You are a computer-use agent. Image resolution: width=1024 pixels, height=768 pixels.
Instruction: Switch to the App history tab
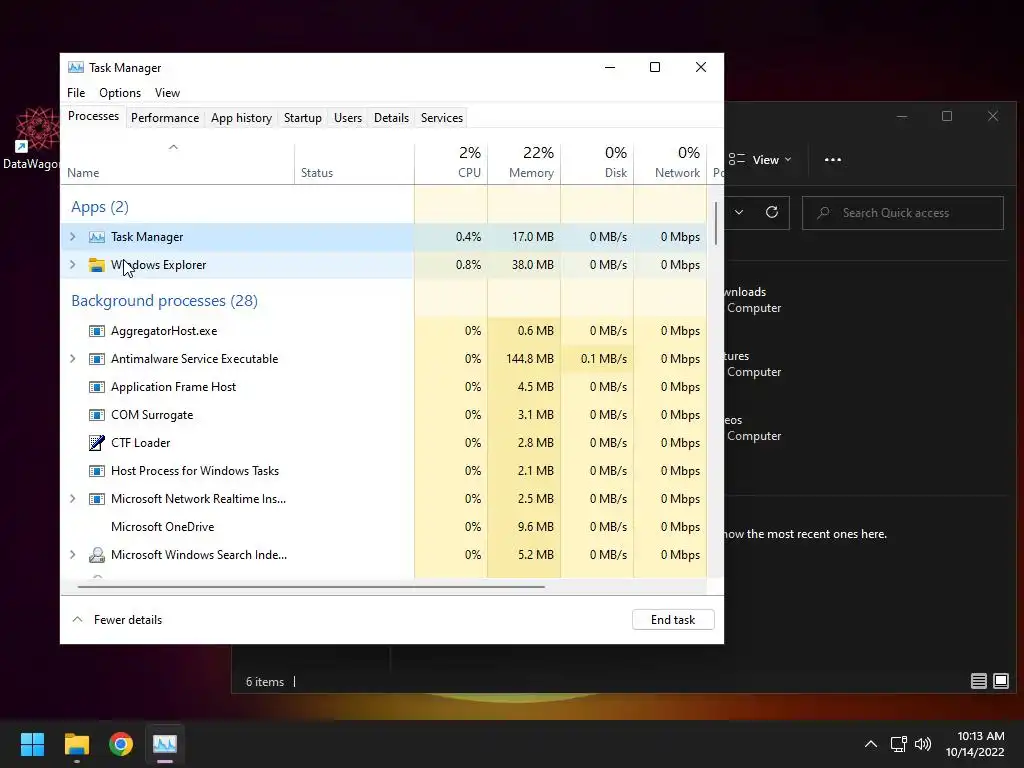coord(241,118)
